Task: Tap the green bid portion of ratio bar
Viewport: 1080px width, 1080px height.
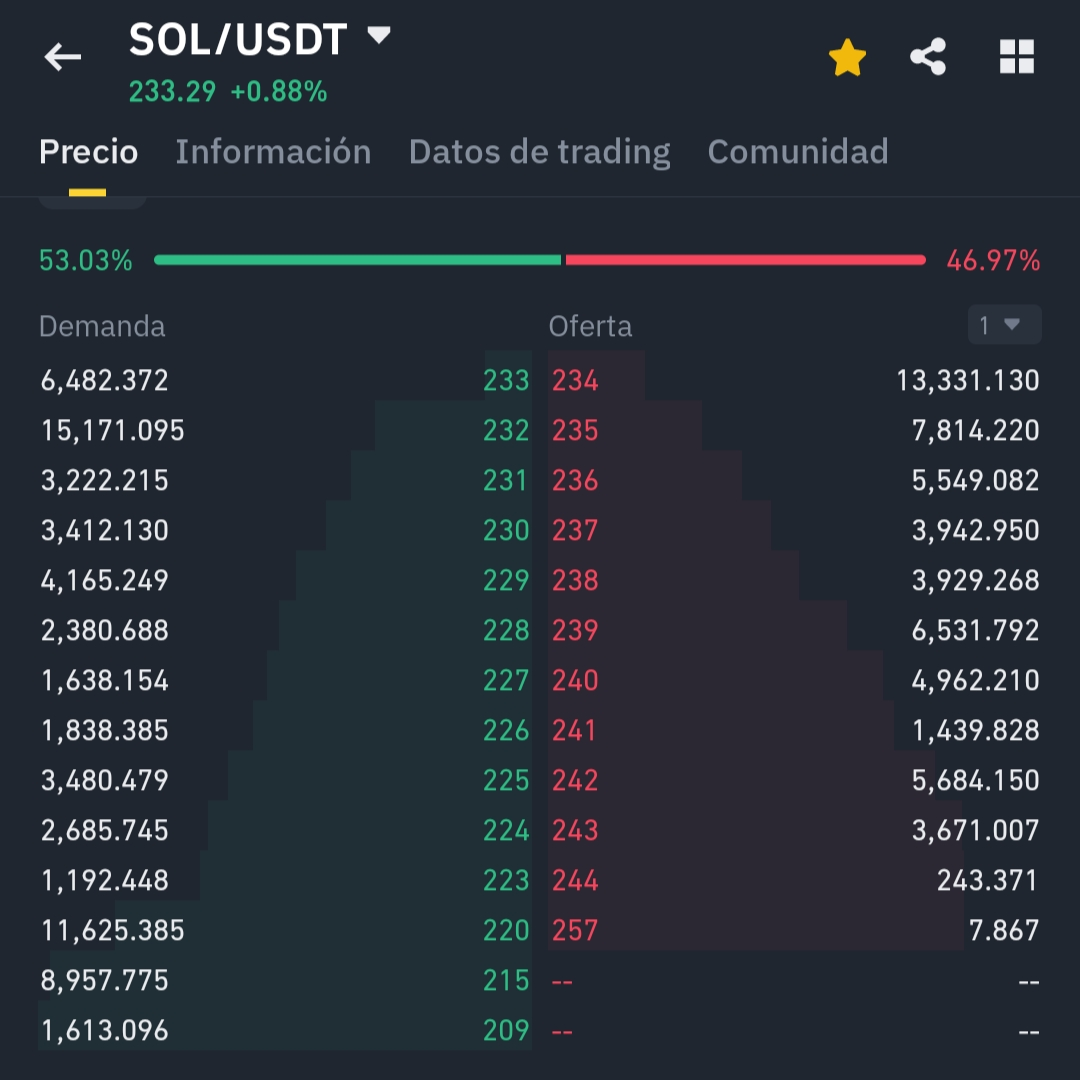Action: click(x=357, y=260)
